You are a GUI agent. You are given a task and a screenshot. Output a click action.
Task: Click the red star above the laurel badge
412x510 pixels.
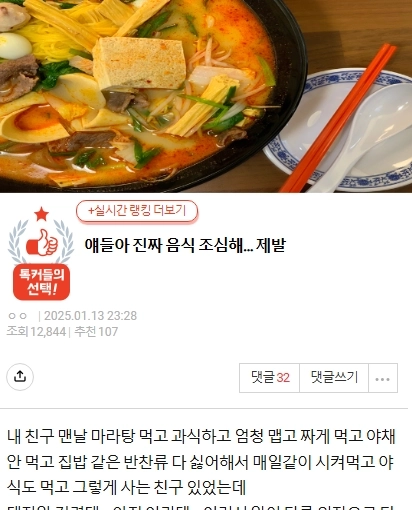[x=41, y=214]
